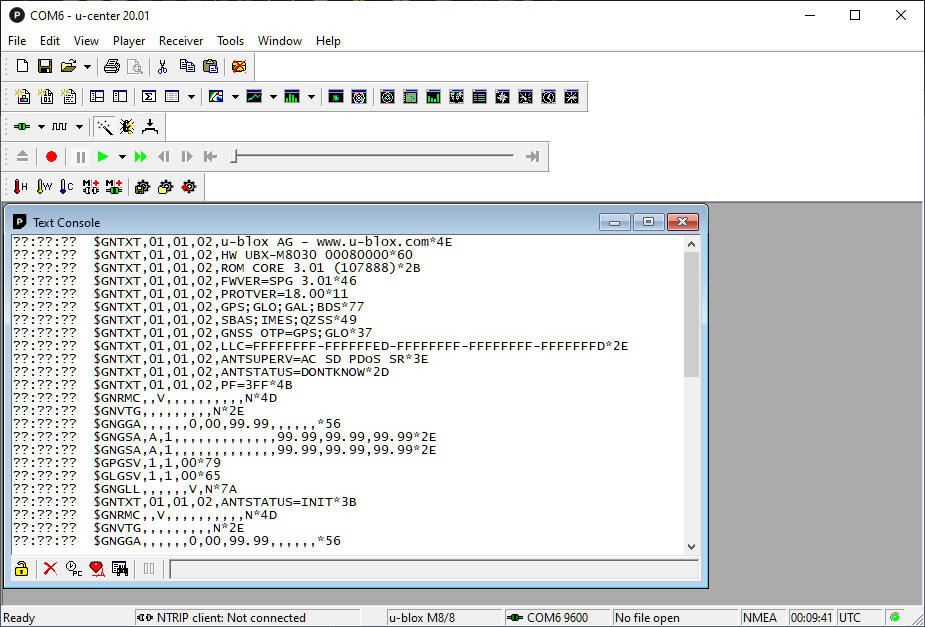Open the Player menu
This screenshot has height=627, width=925.
(129, 41)
